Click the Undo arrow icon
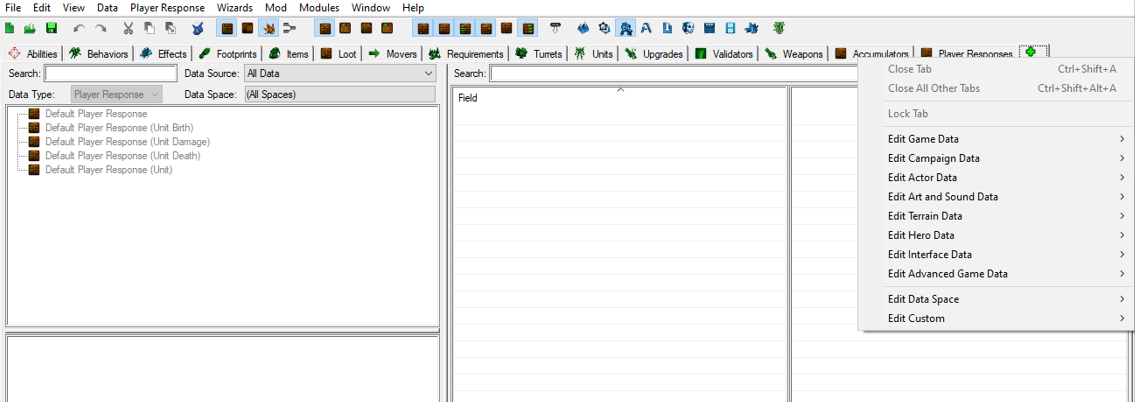The width and height of the screenshot is (1135, 402). coord(80,29)
